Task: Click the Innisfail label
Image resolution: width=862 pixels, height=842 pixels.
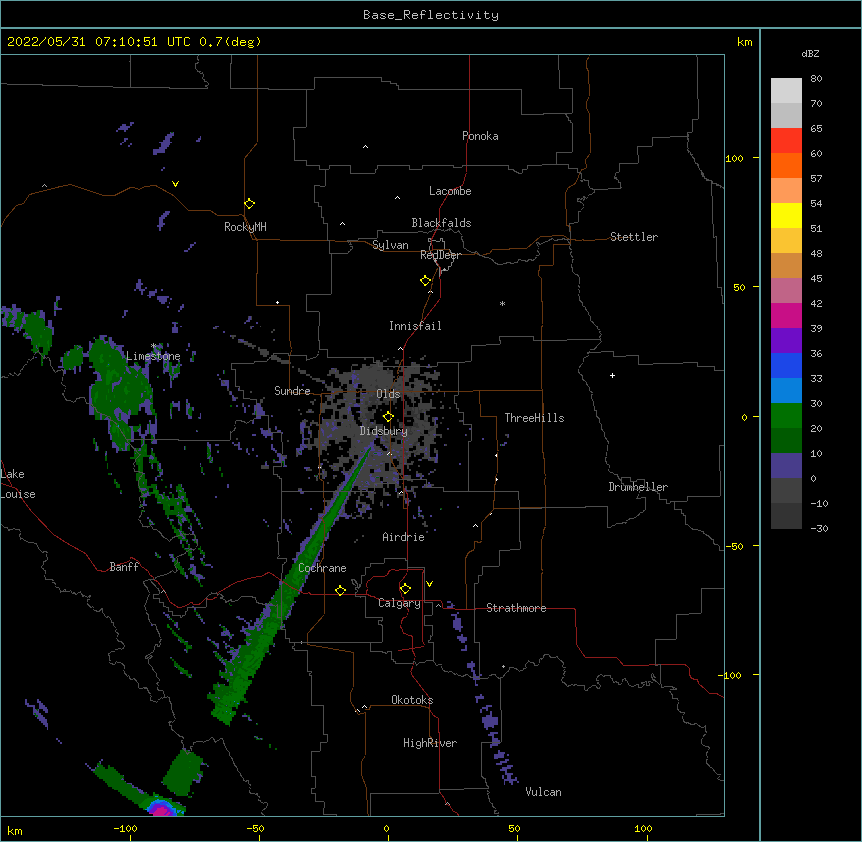Action: click(x=415, y=326)
